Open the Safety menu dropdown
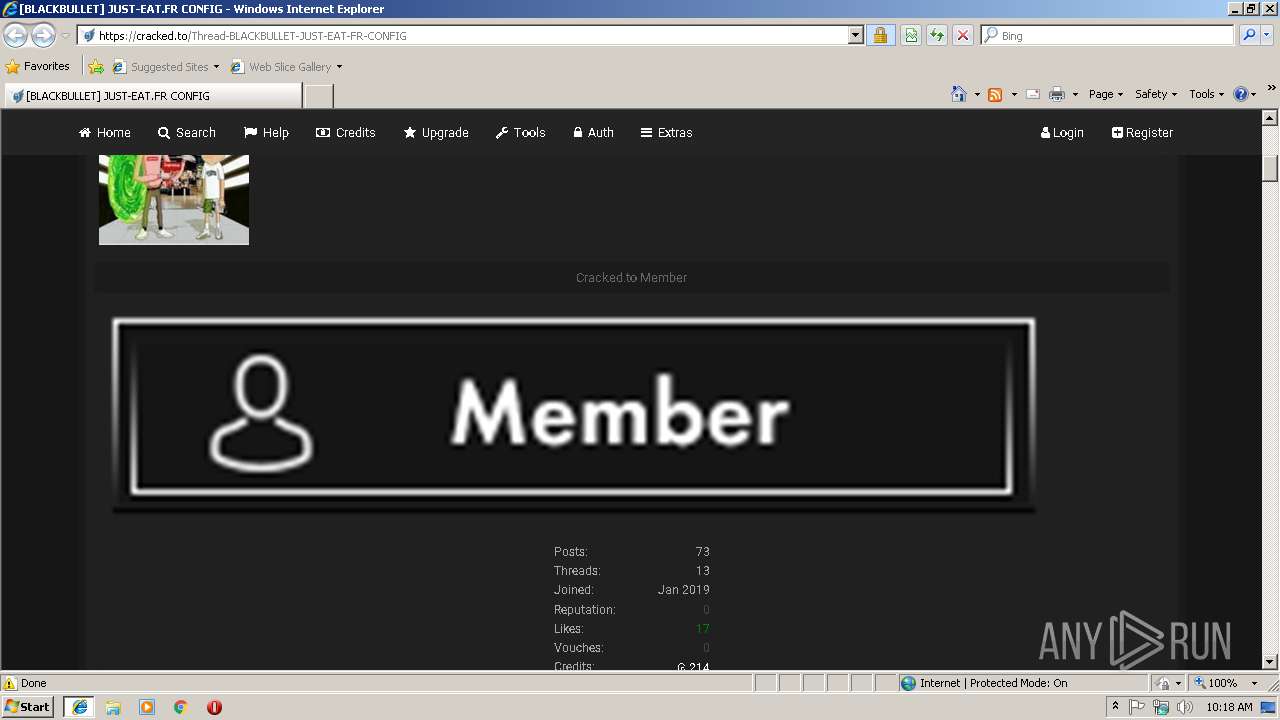 (x=1156, y=94)
